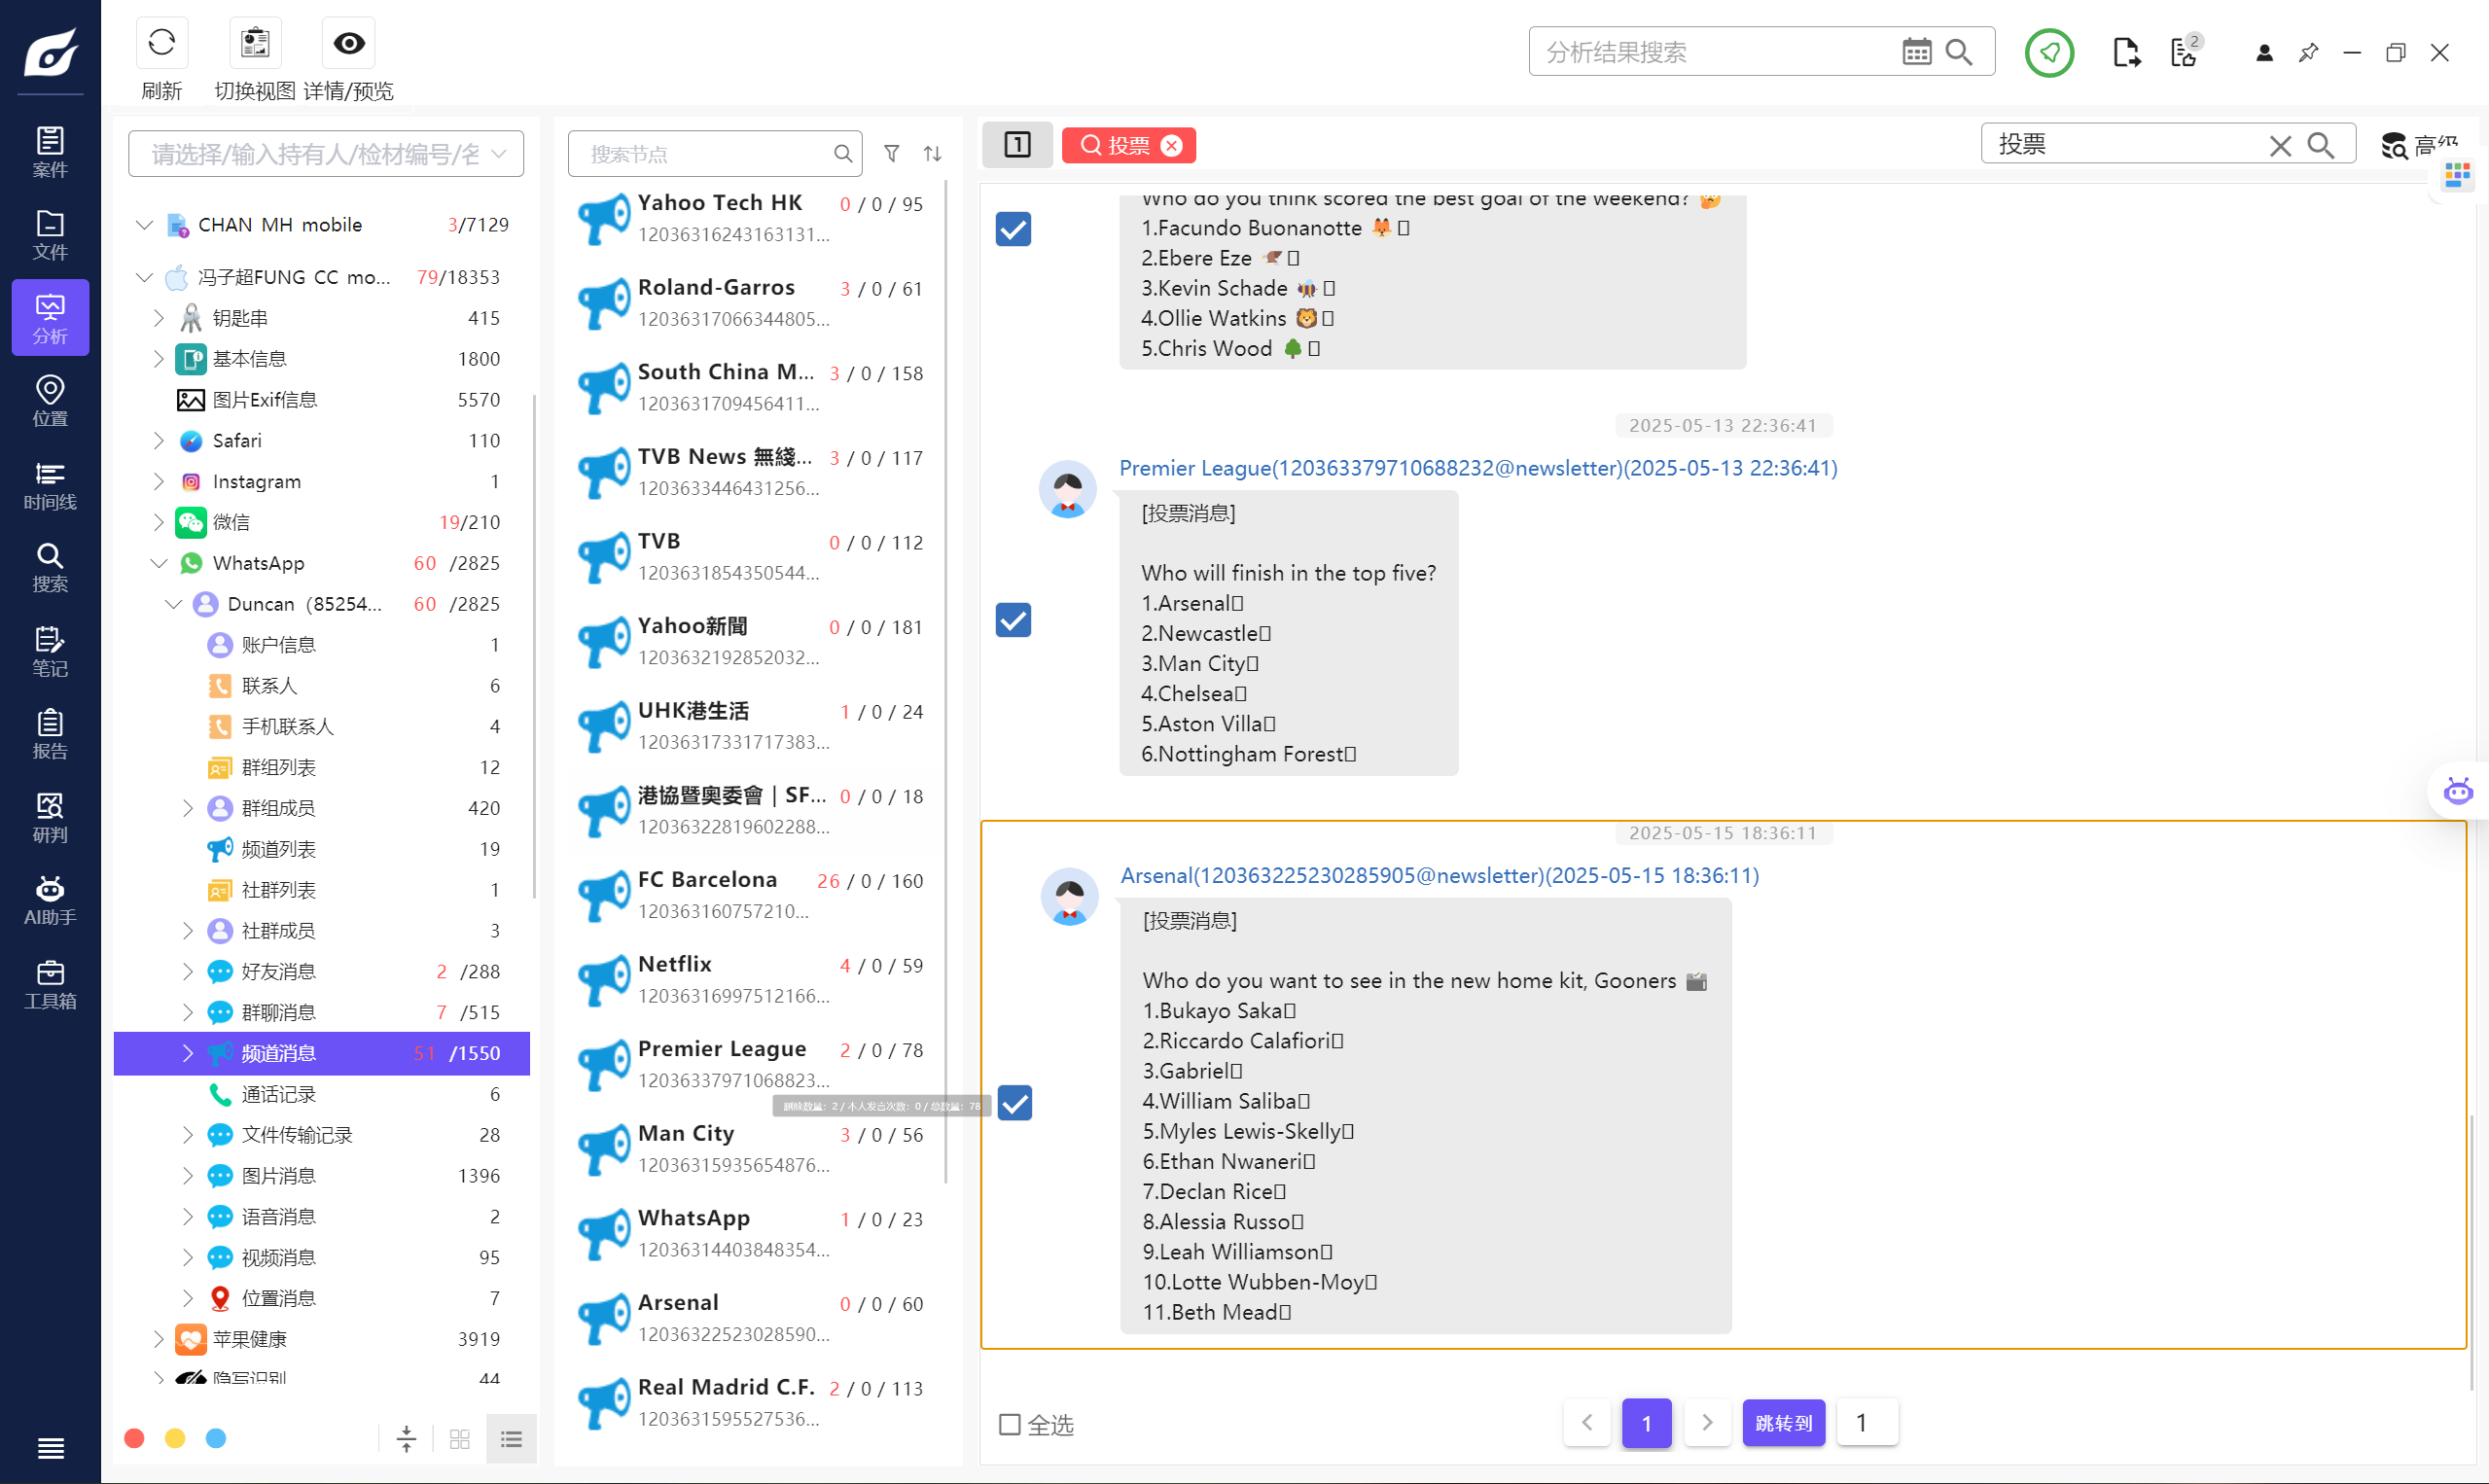The width and height of the screenshot is (2489, 1484).
Task: Click the refresh (刷新) toolbar icon
Action: [x=161, y=43]
